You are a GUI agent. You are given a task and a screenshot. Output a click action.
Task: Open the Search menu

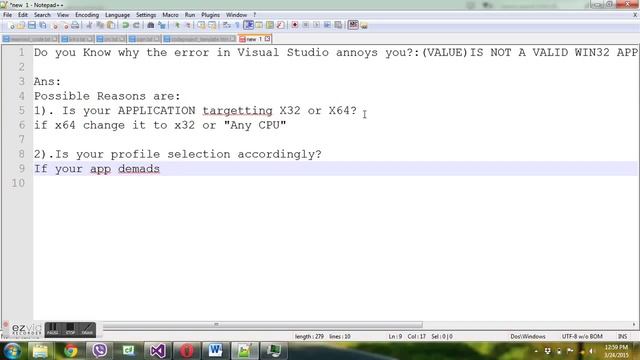[x=42, y=15]
